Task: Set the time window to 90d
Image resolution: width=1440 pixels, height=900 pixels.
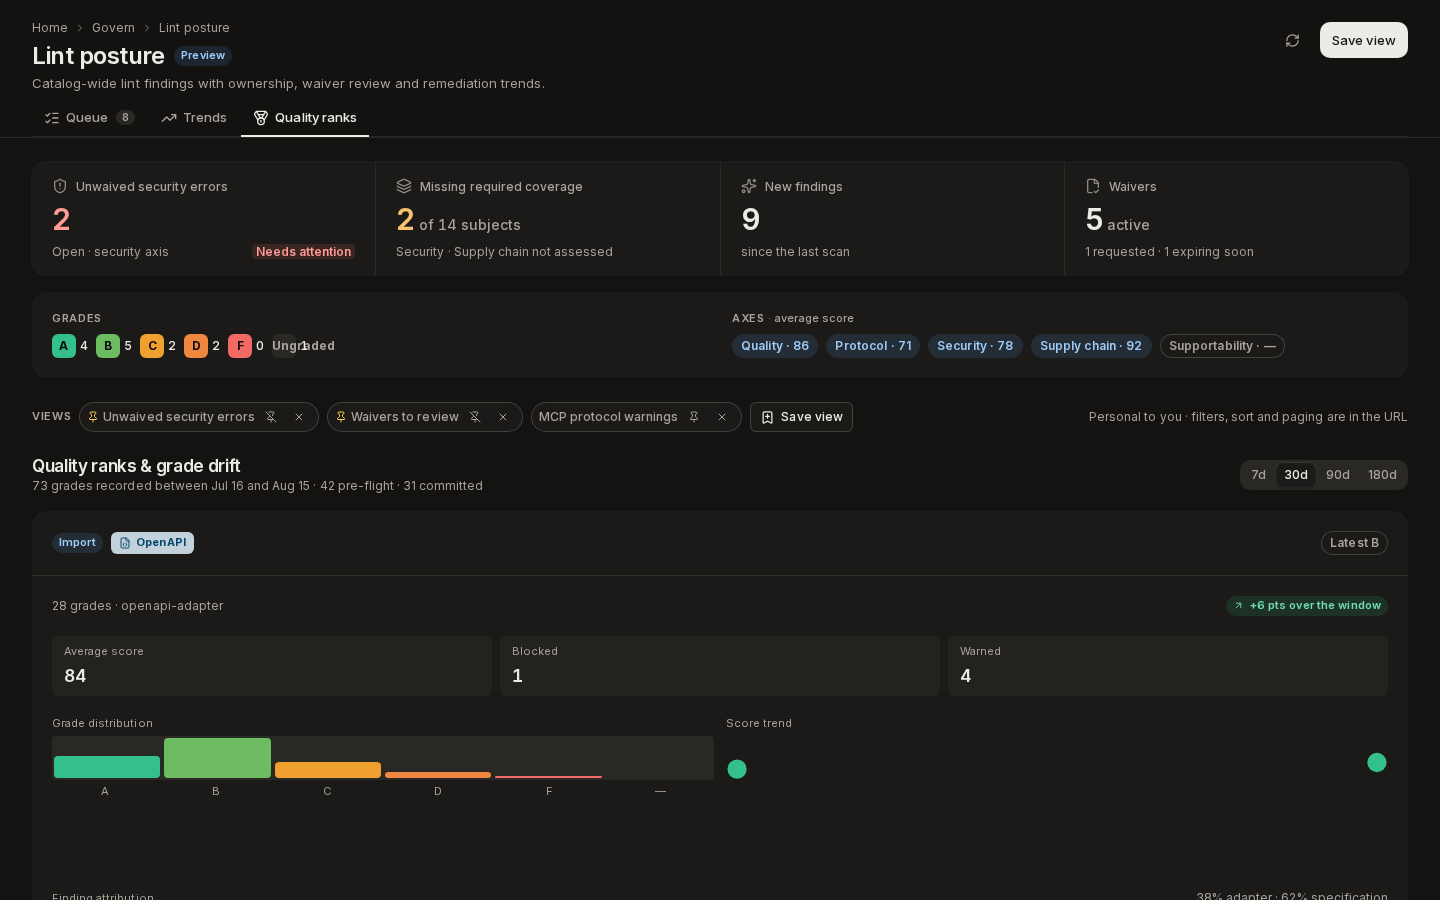Action: click(1338, 475)
